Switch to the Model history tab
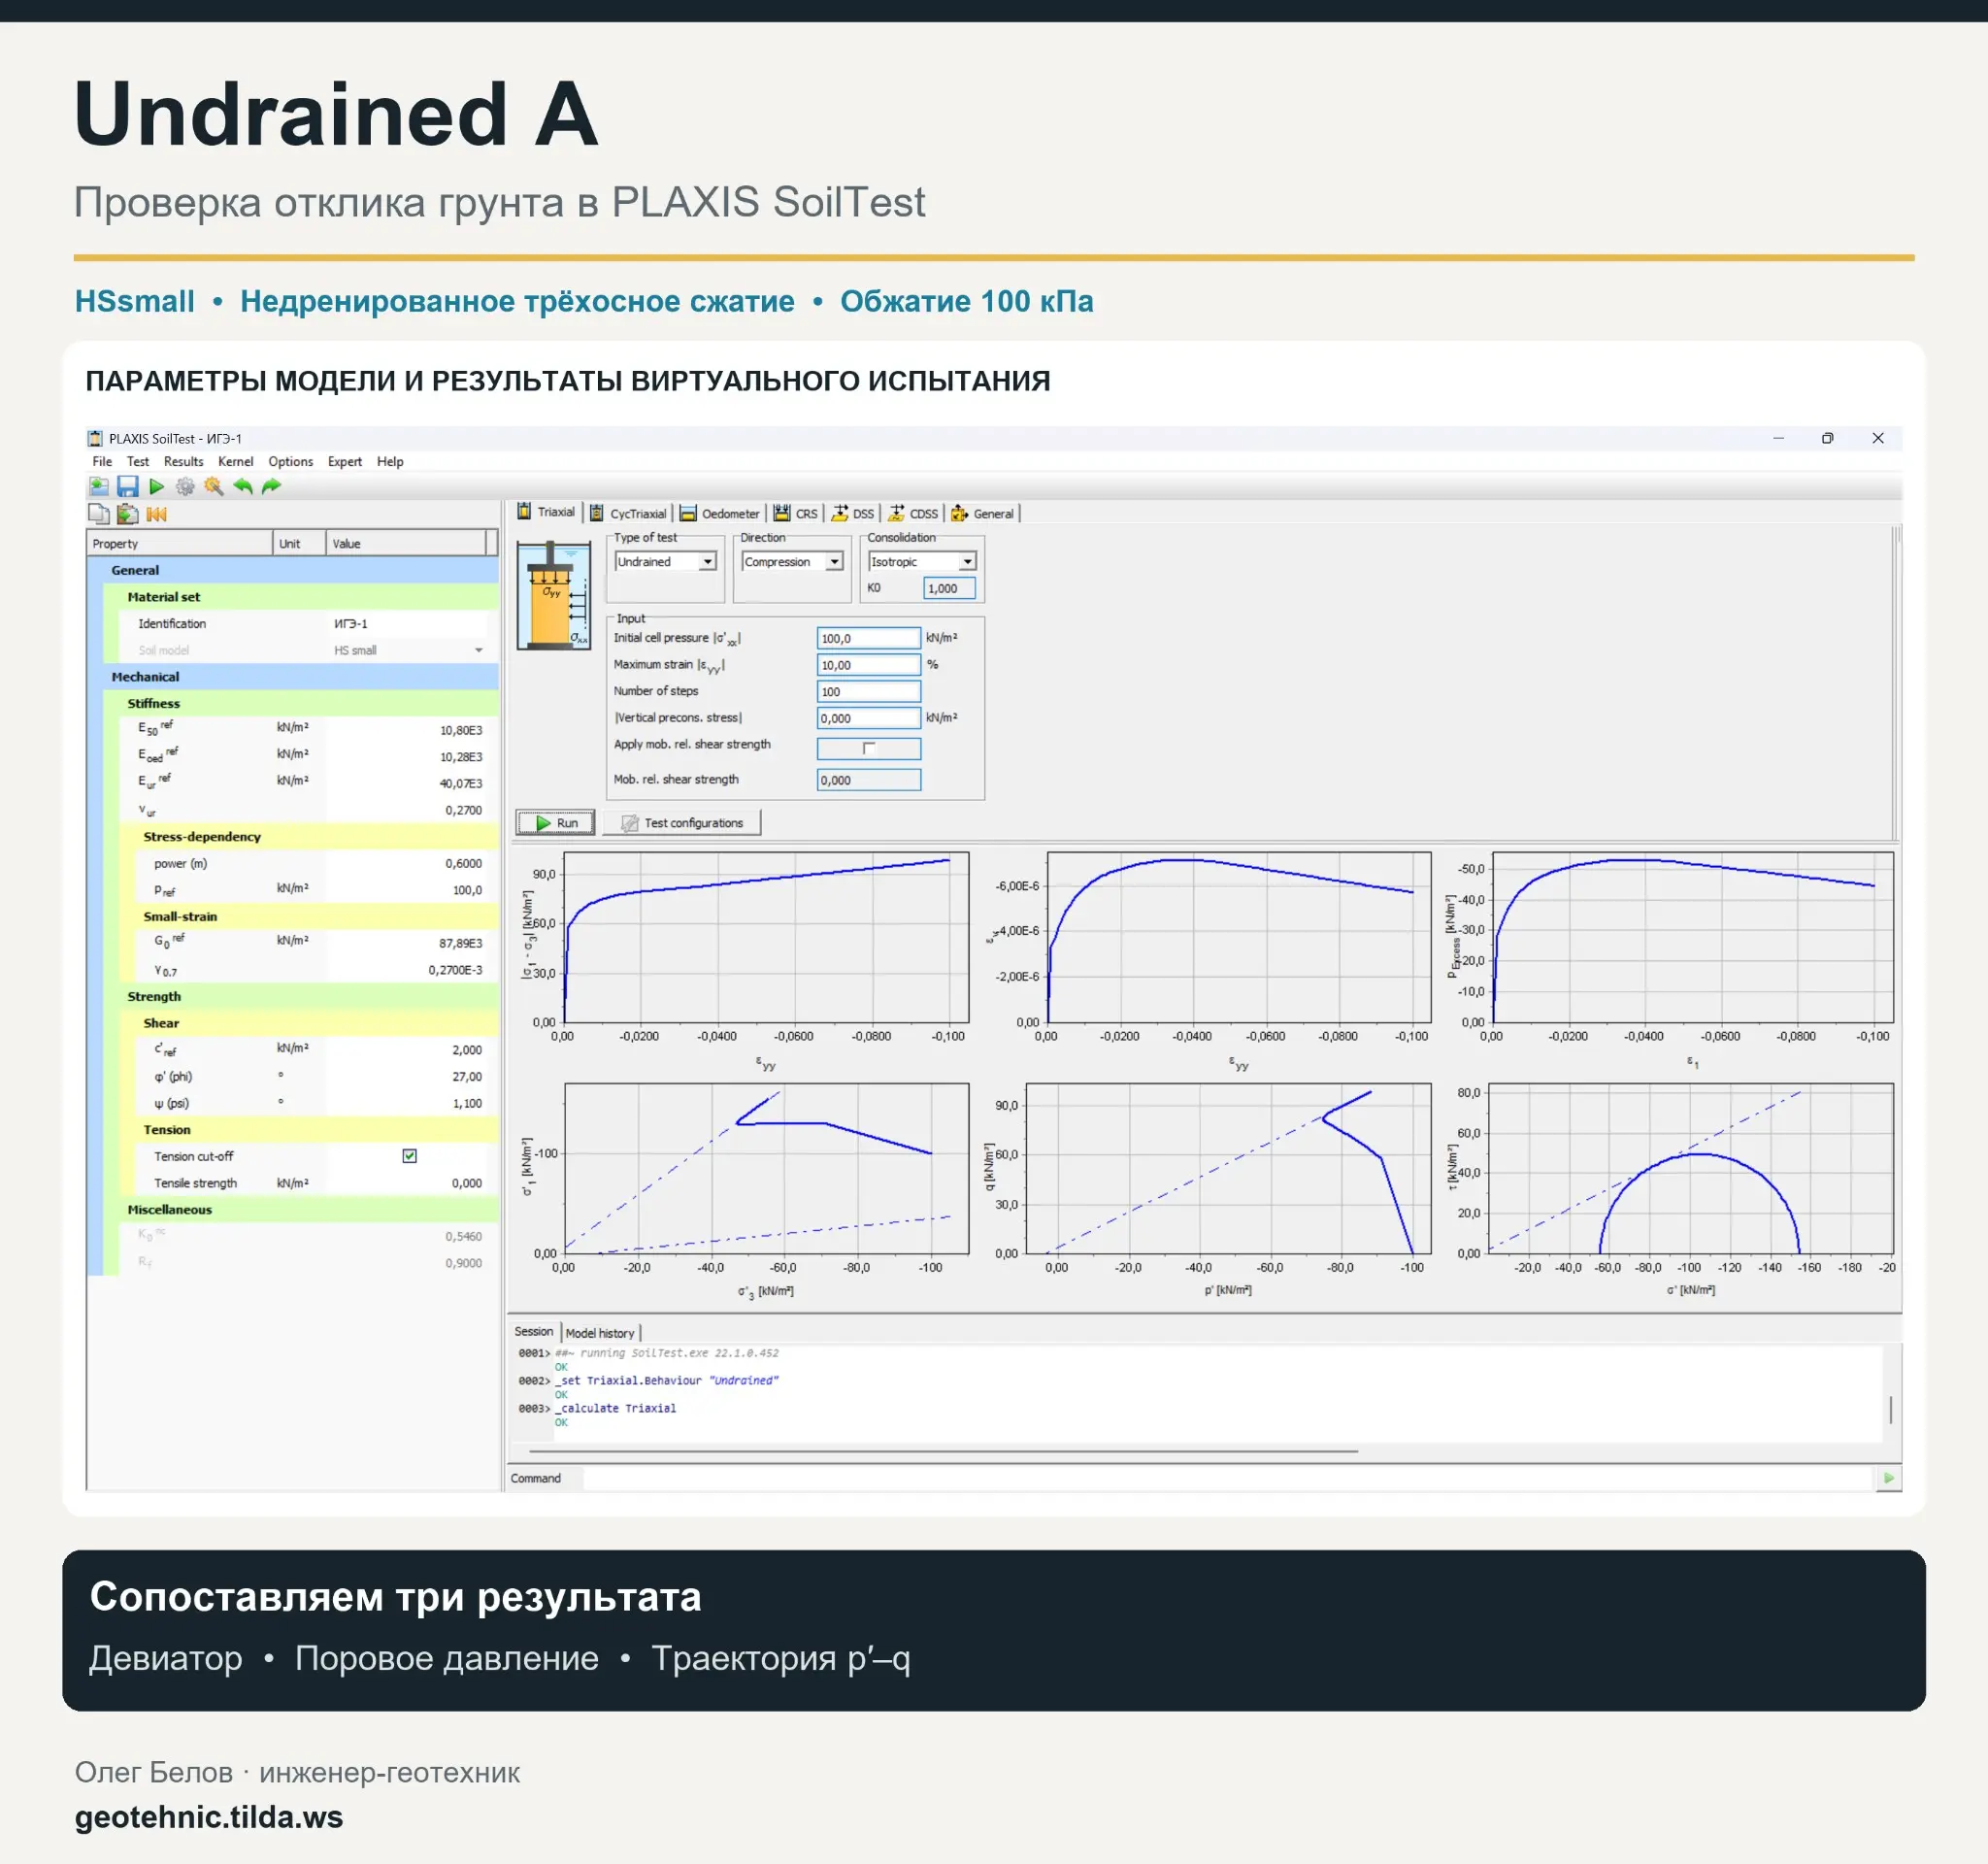This screenshot has width=1988, height=1864. [x=600, y=1333]
